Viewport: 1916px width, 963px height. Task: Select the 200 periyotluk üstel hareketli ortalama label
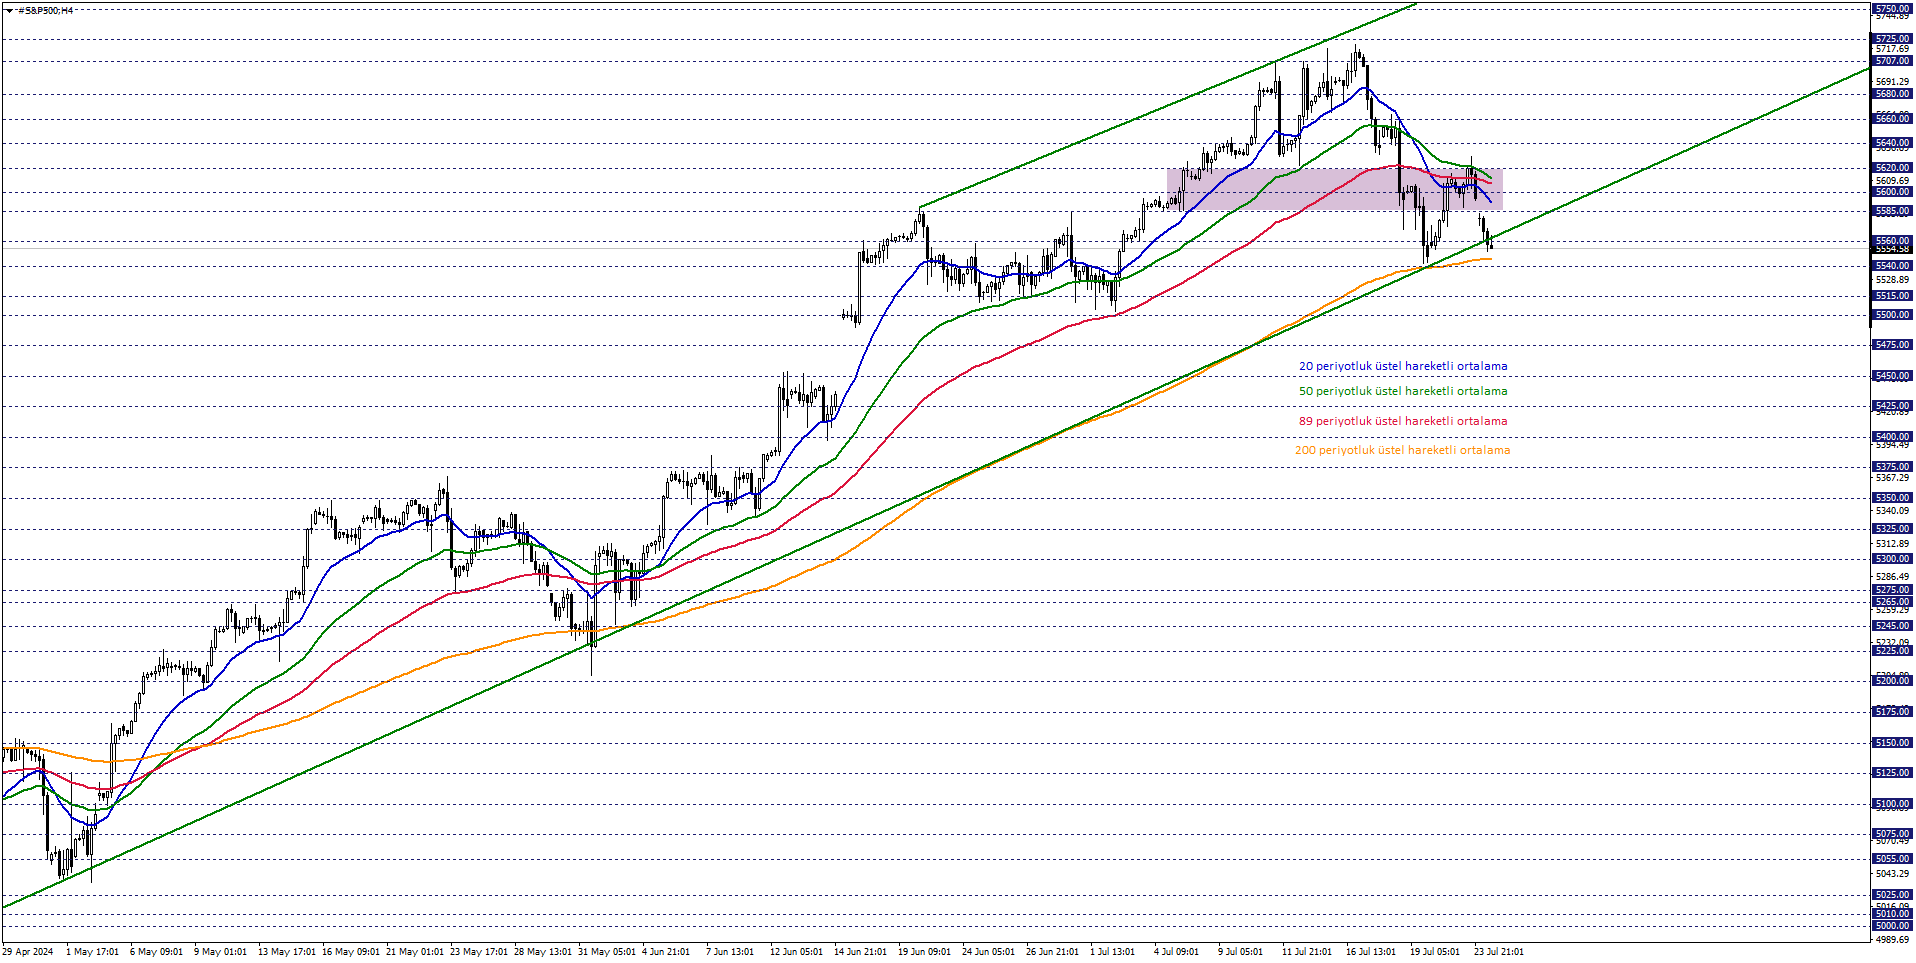[x=1403, y=451]
